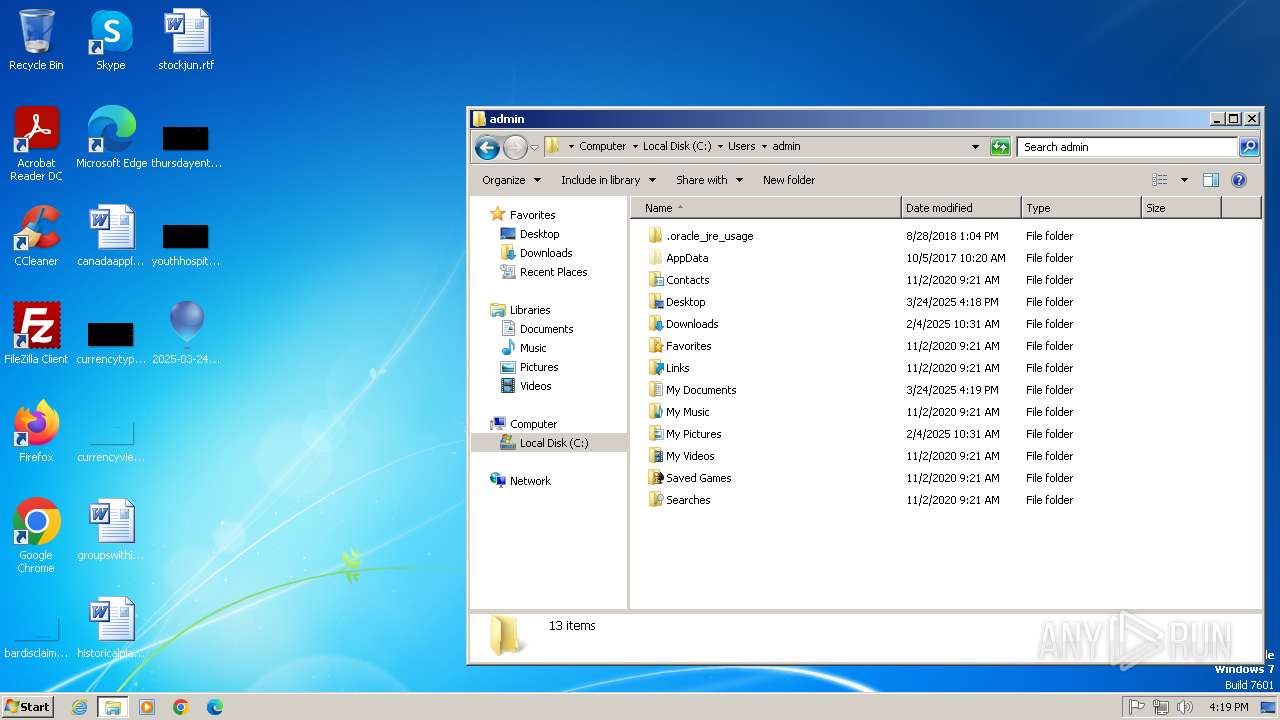
Task: Click the Explorer Forward arrow button
Action: point(515,147)
